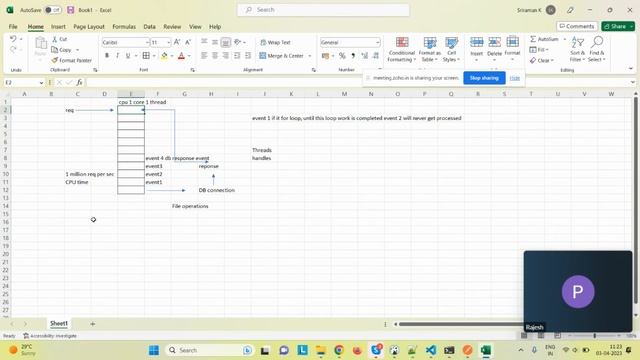Apply Align Right to the cell
Image resolution: width=640 pixels, height=360 pixels.
coord(225,56)
